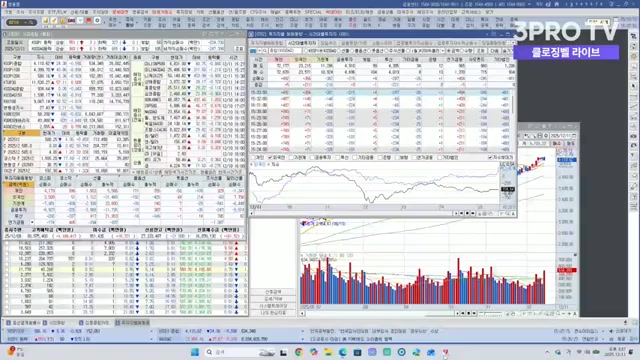Open the market dropdown arrow beside code field

click(x=259, y=51)
